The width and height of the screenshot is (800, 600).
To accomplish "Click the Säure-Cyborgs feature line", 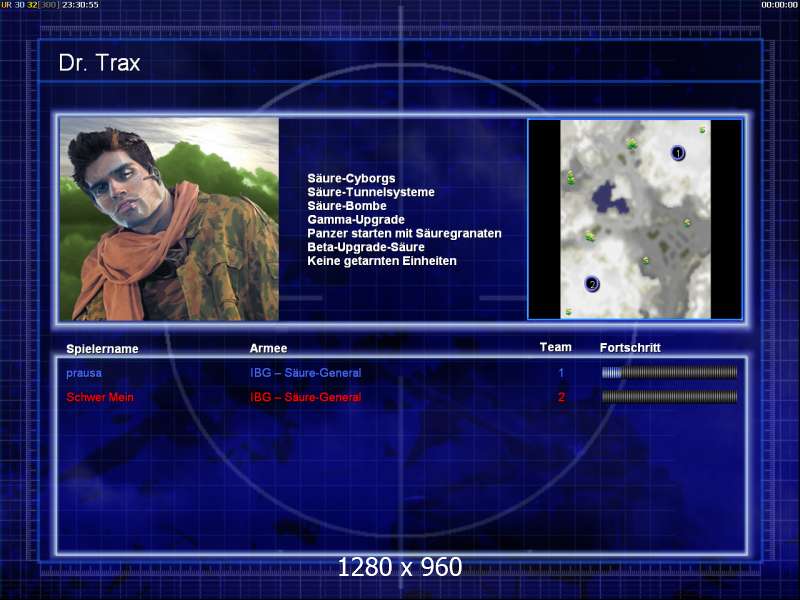I will [351, 178].
